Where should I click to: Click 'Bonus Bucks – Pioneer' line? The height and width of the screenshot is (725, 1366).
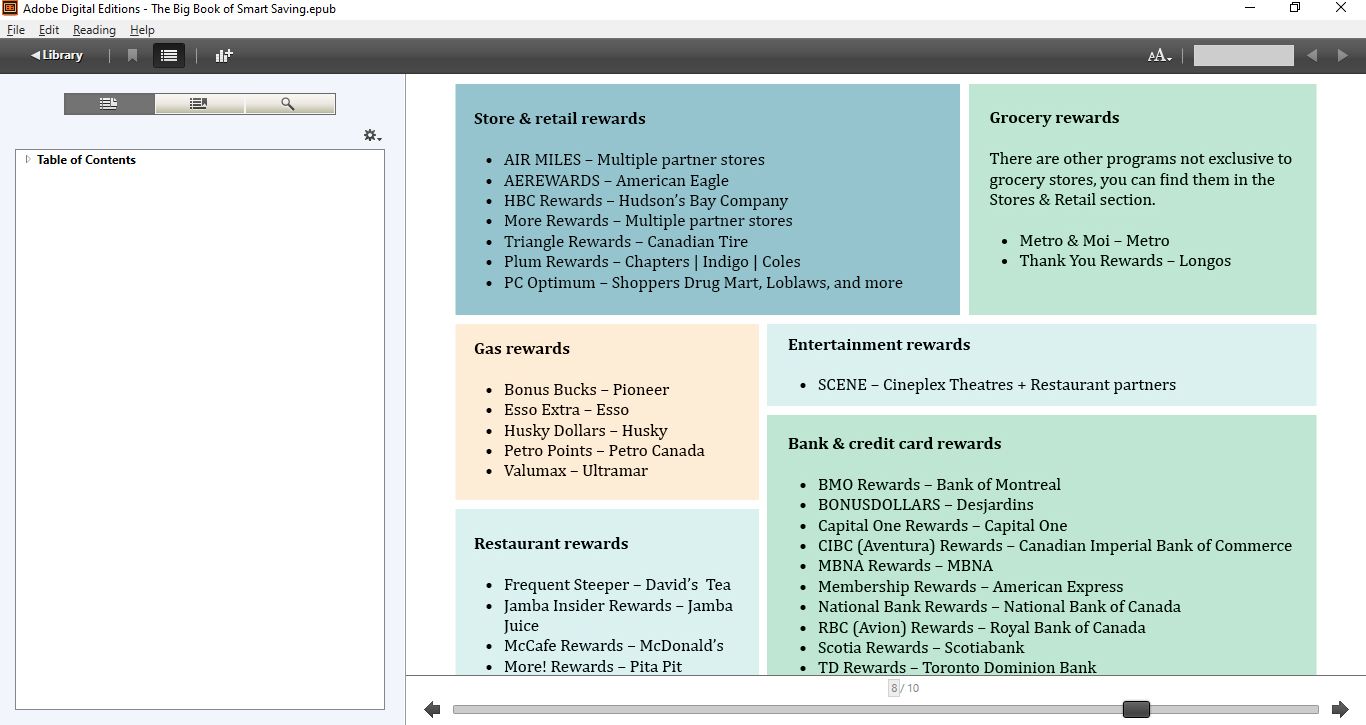(586, 390)
